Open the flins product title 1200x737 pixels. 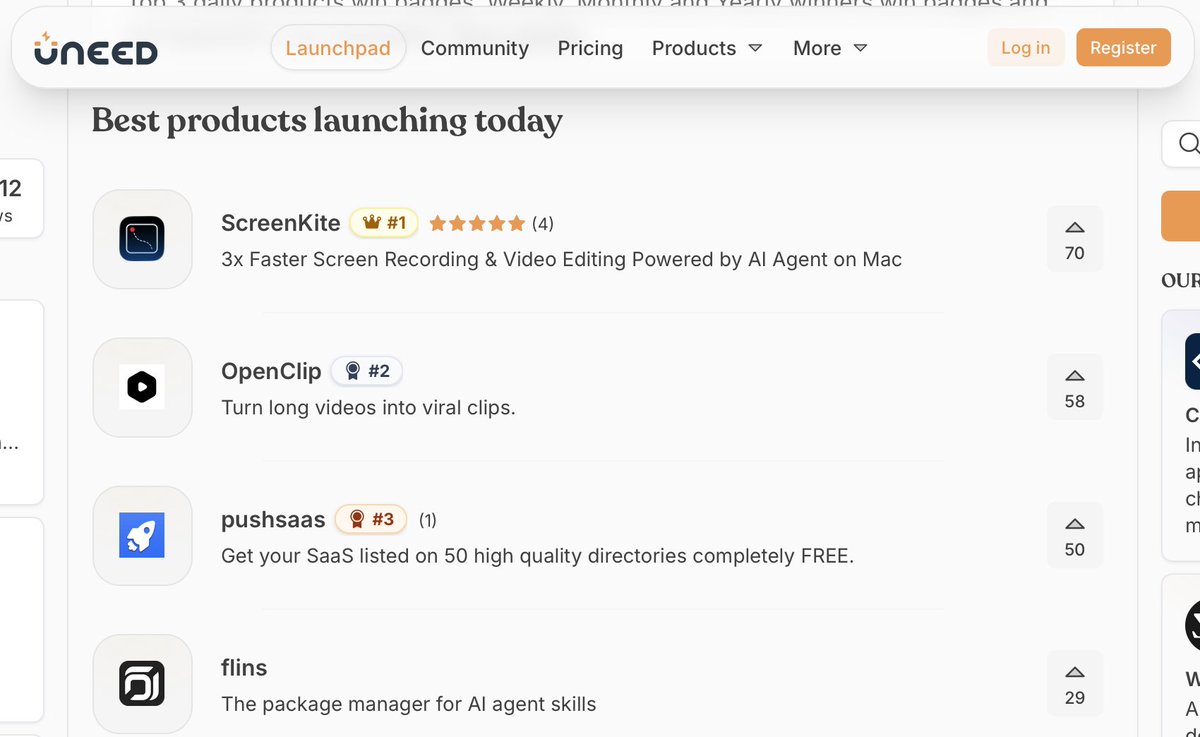coord(244,667)
